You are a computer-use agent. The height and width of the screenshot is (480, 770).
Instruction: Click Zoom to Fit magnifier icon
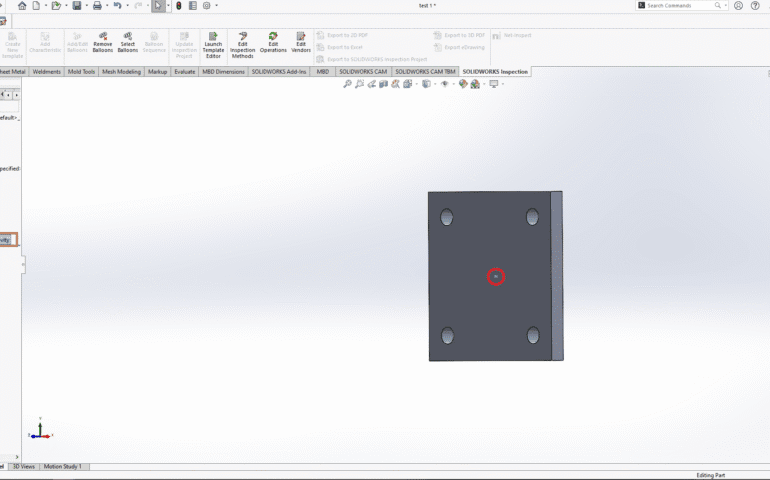pyautogui.click(x=347, y=84)
